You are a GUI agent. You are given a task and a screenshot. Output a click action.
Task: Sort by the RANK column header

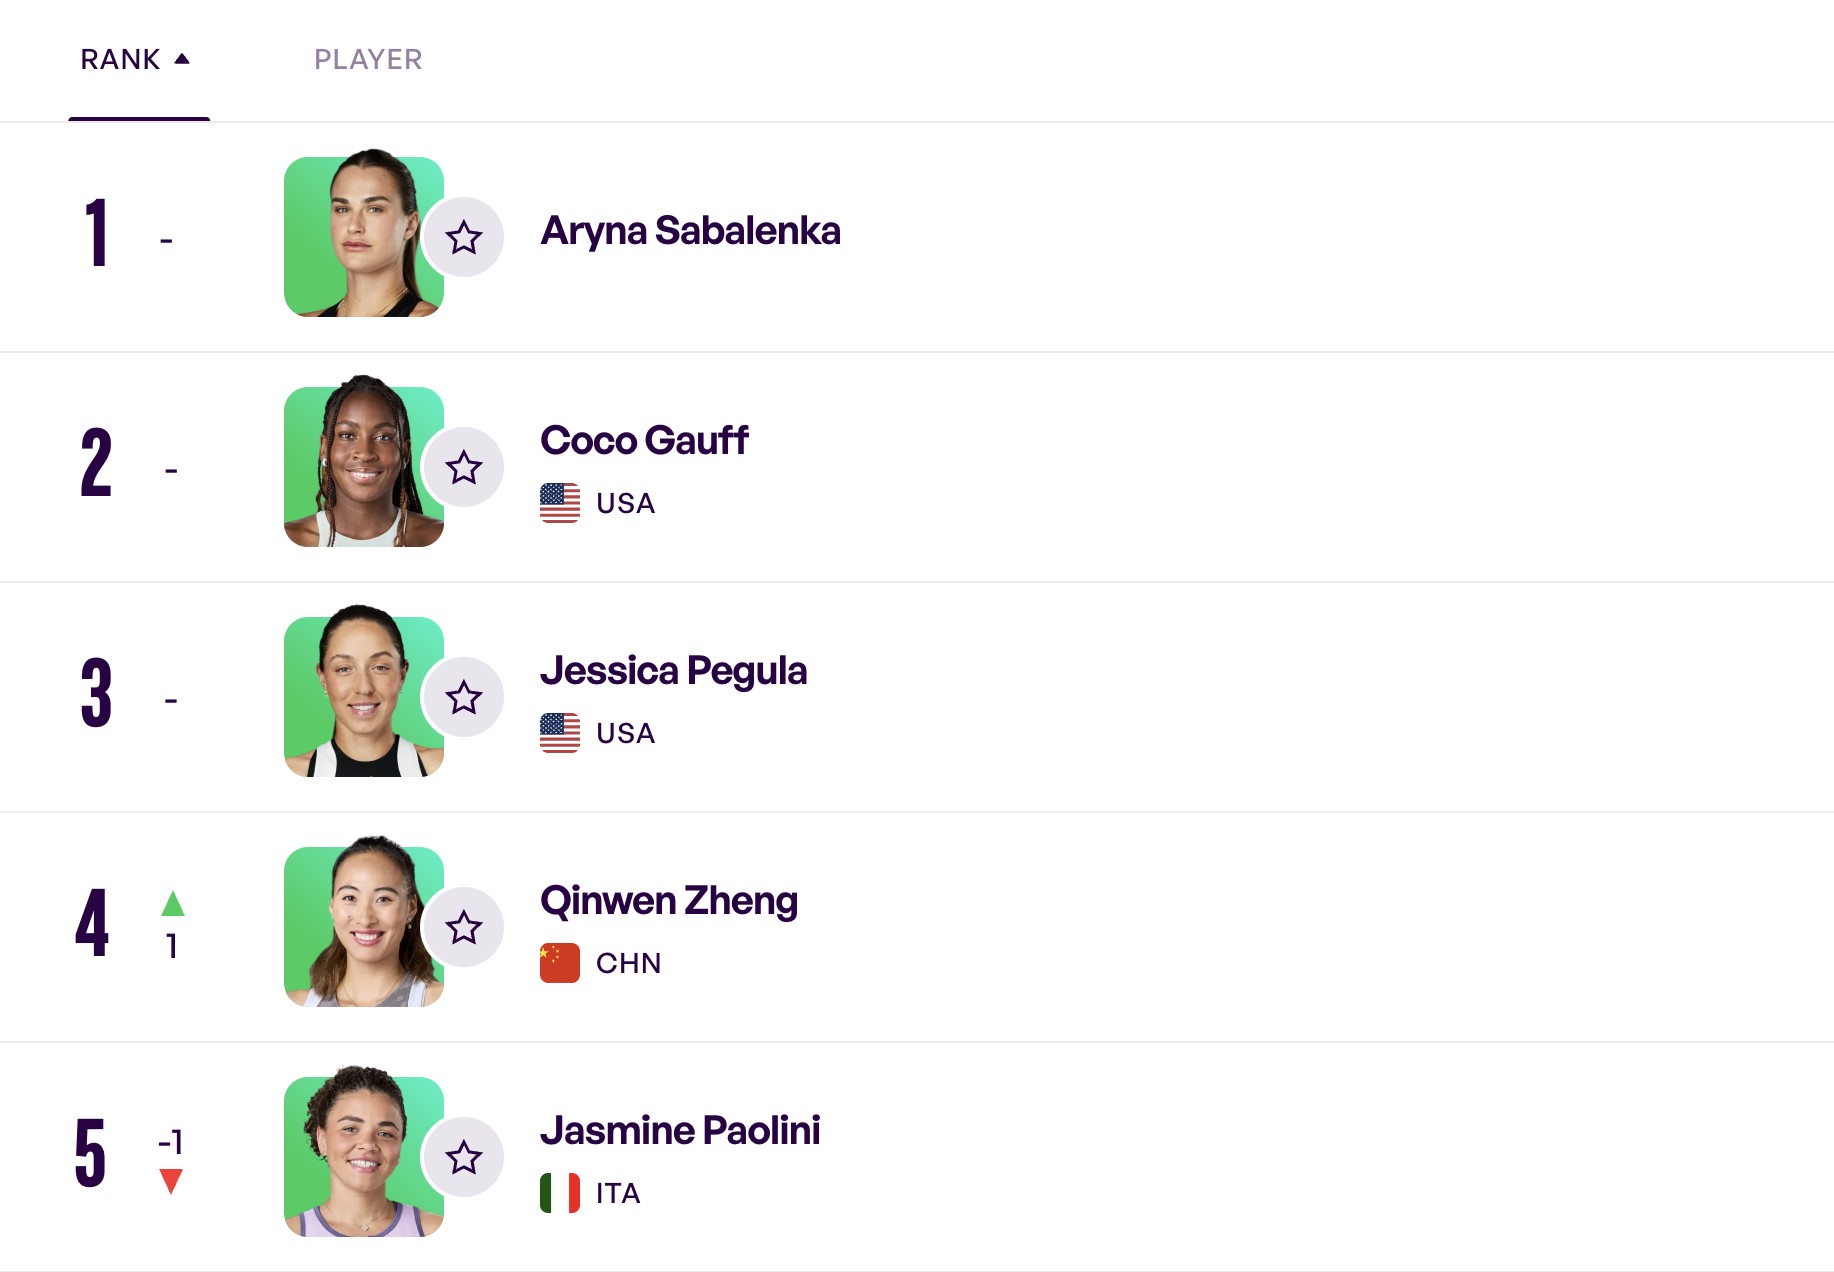(120, 59)
